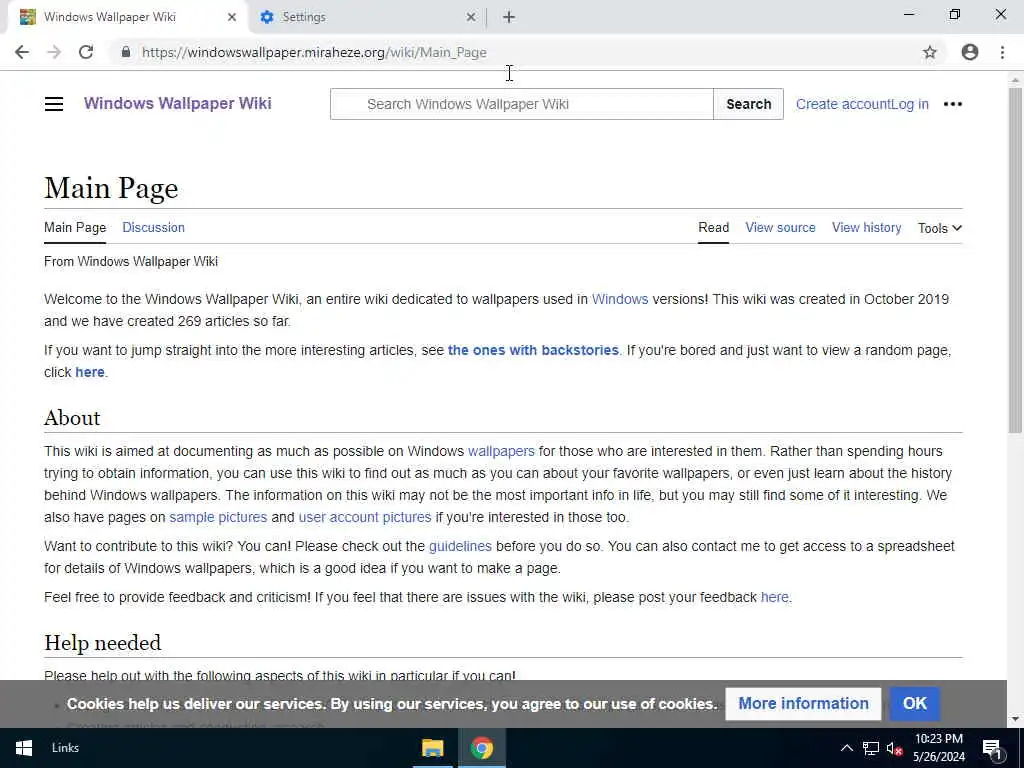Restore down the Chrome window
The height and width of the screenshot is (768, 1024).
point(955,14)
